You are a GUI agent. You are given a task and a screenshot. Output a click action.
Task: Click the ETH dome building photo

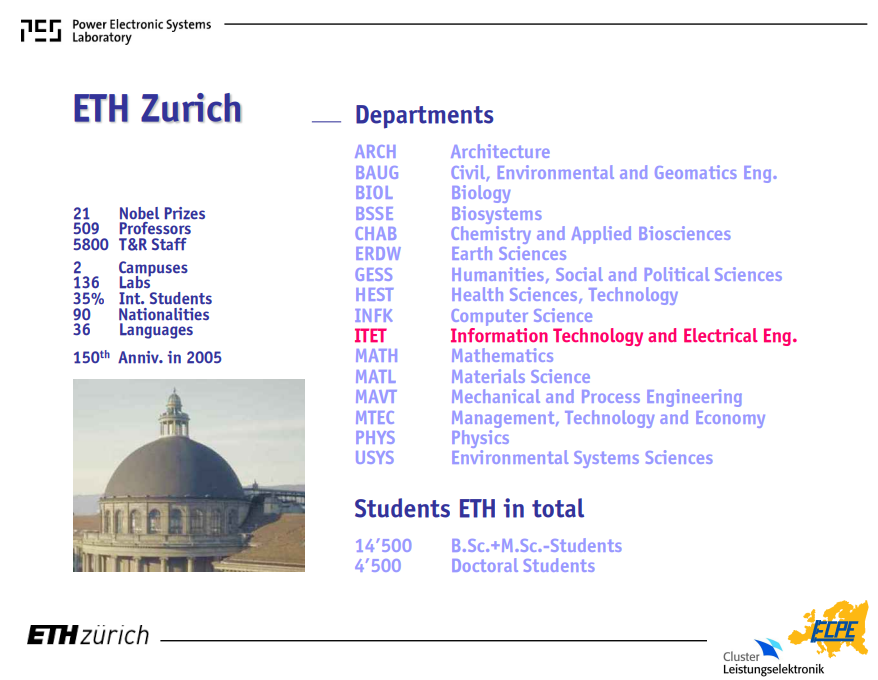[x=189, y=475]
